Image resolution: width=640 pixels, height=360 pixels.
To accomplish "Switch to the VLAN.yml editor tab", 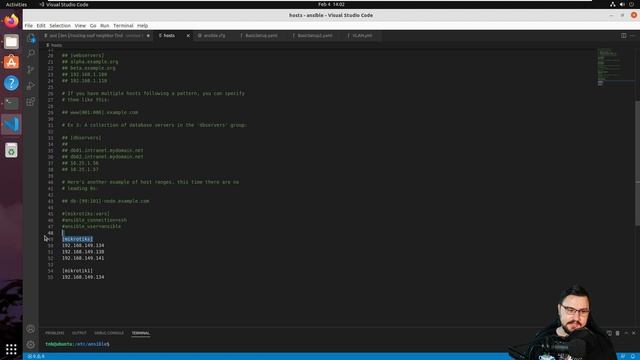I will coord(362,36).
